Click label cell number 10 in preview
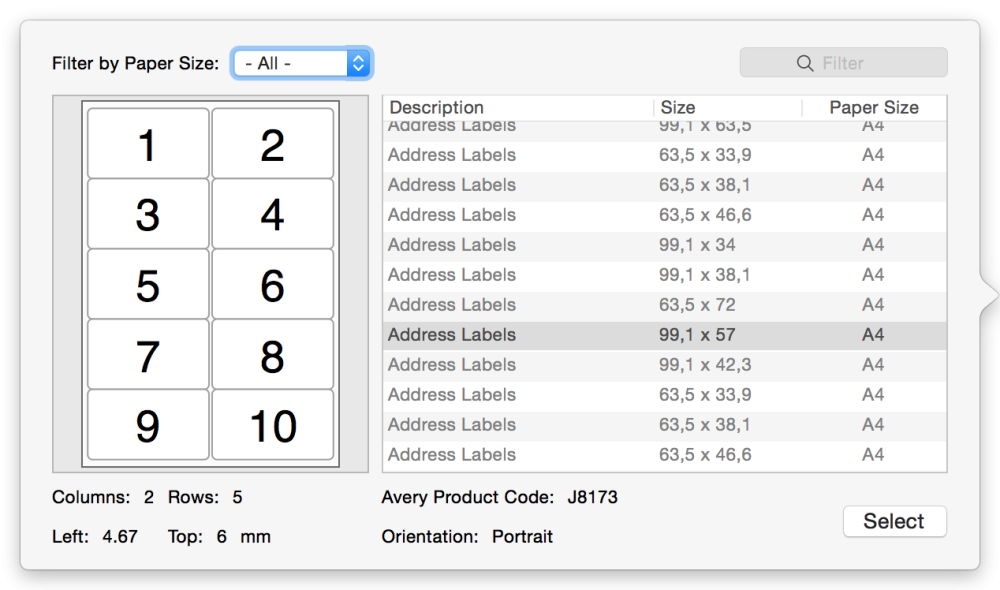 (272, 424)
